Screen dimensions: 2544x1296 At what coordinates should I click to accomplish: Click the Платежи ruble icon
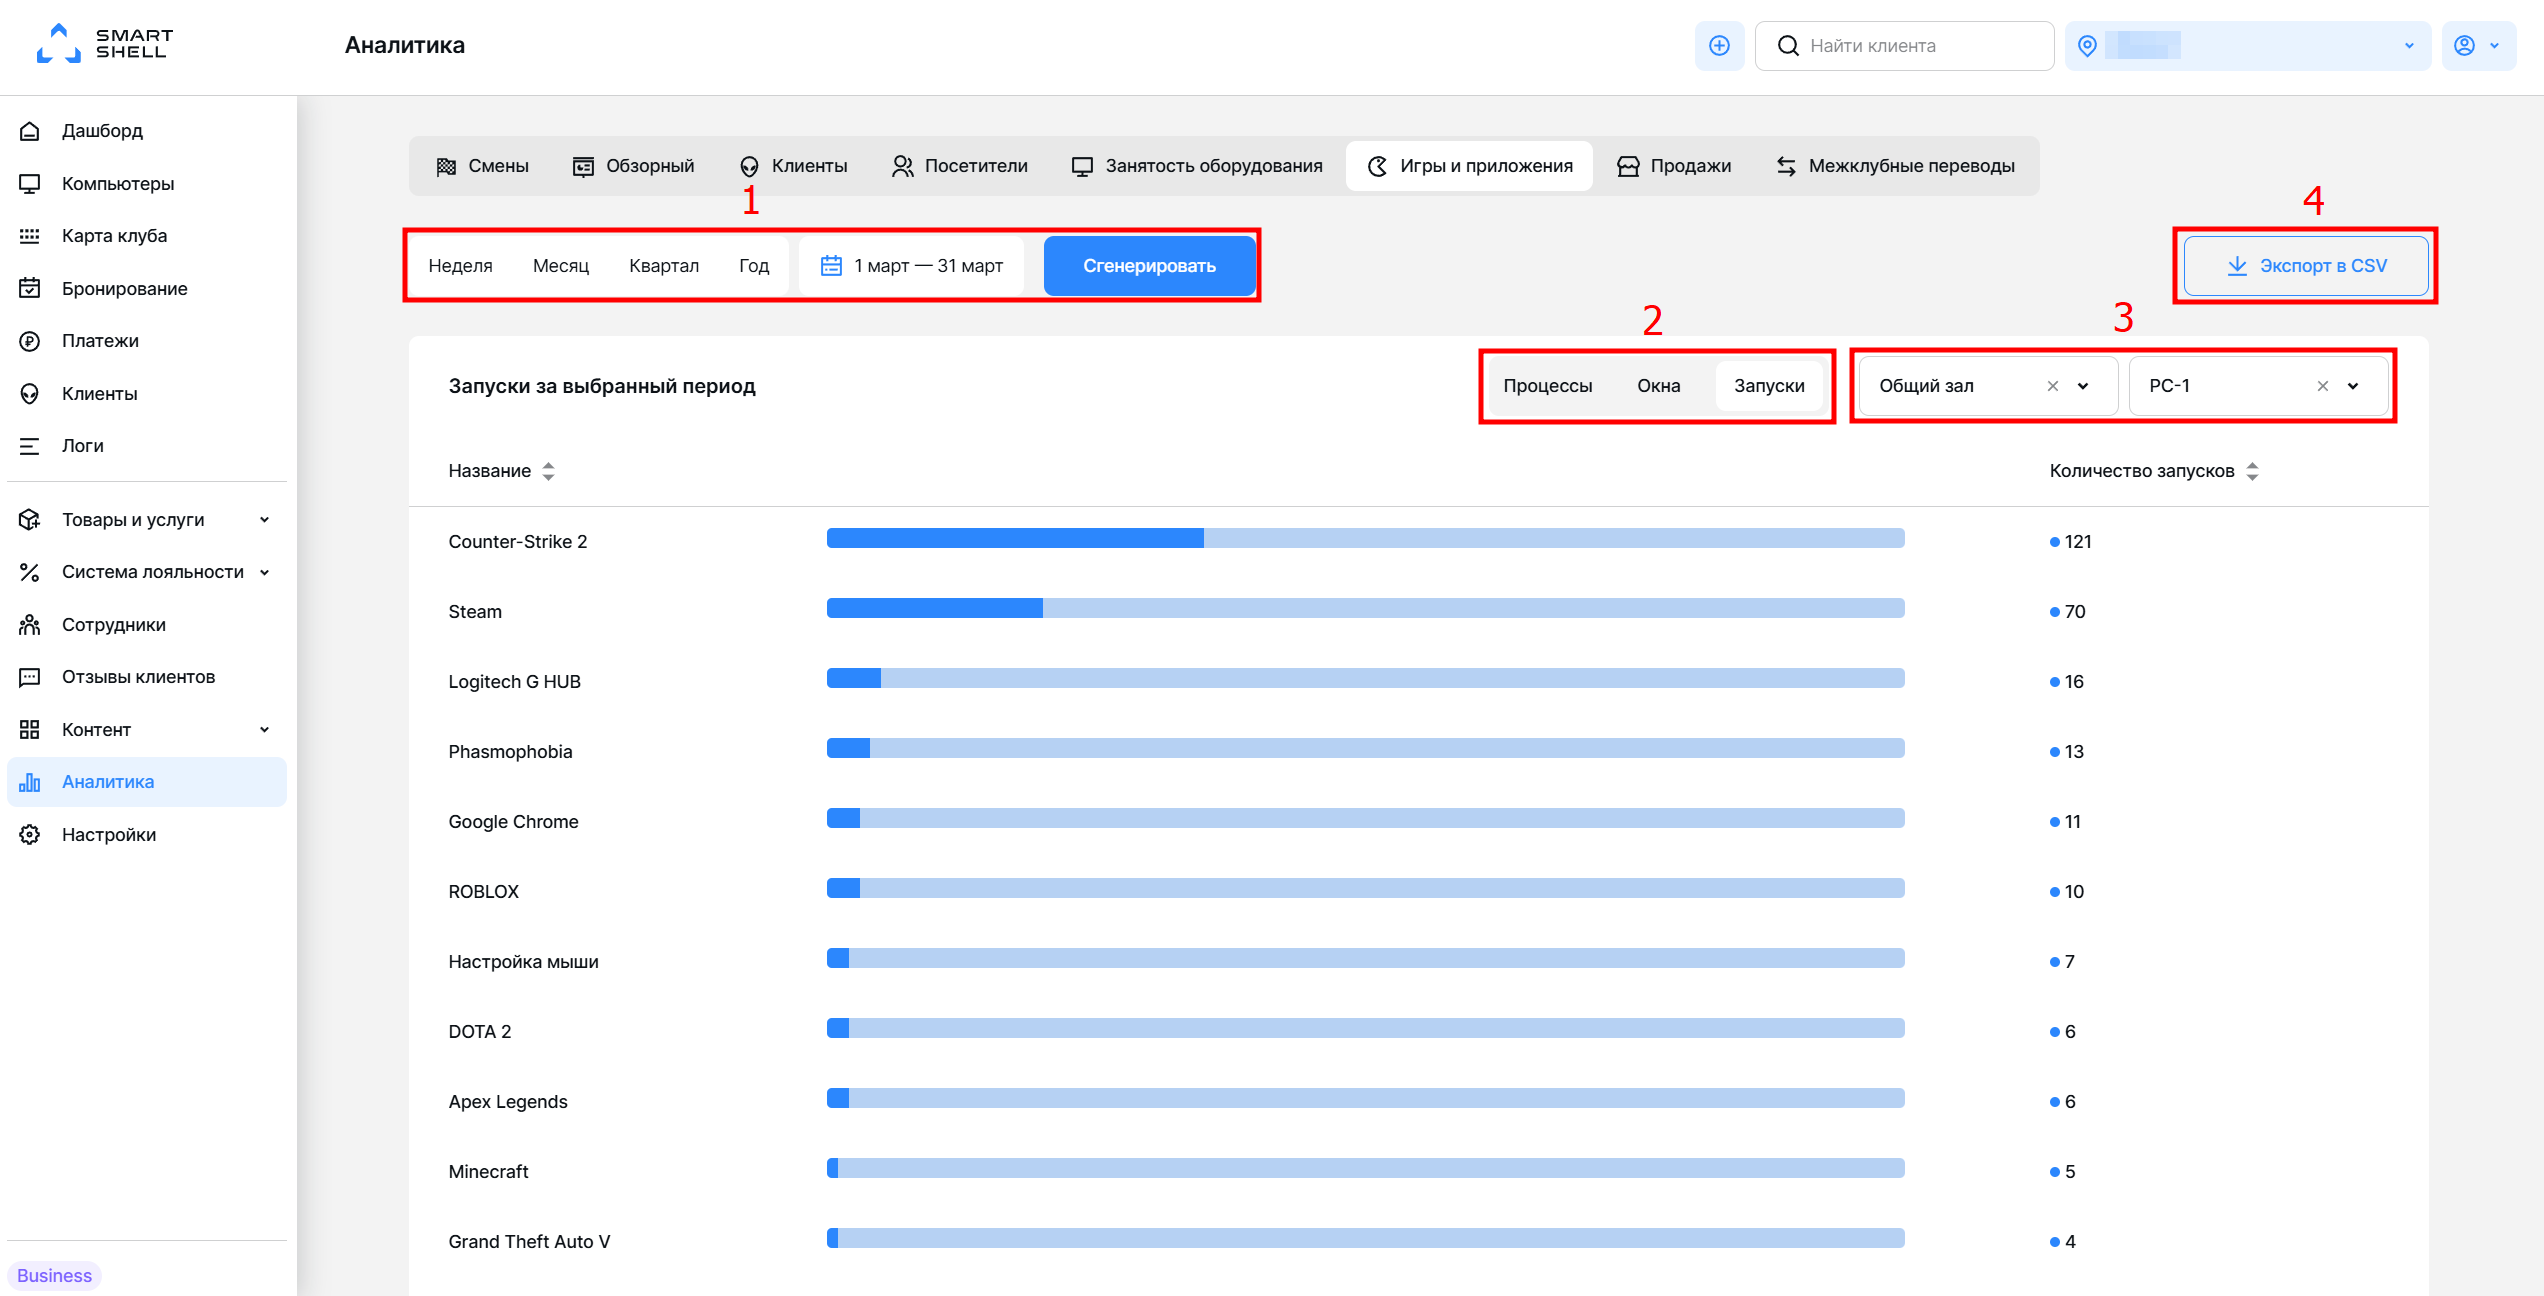coord(30,341)
